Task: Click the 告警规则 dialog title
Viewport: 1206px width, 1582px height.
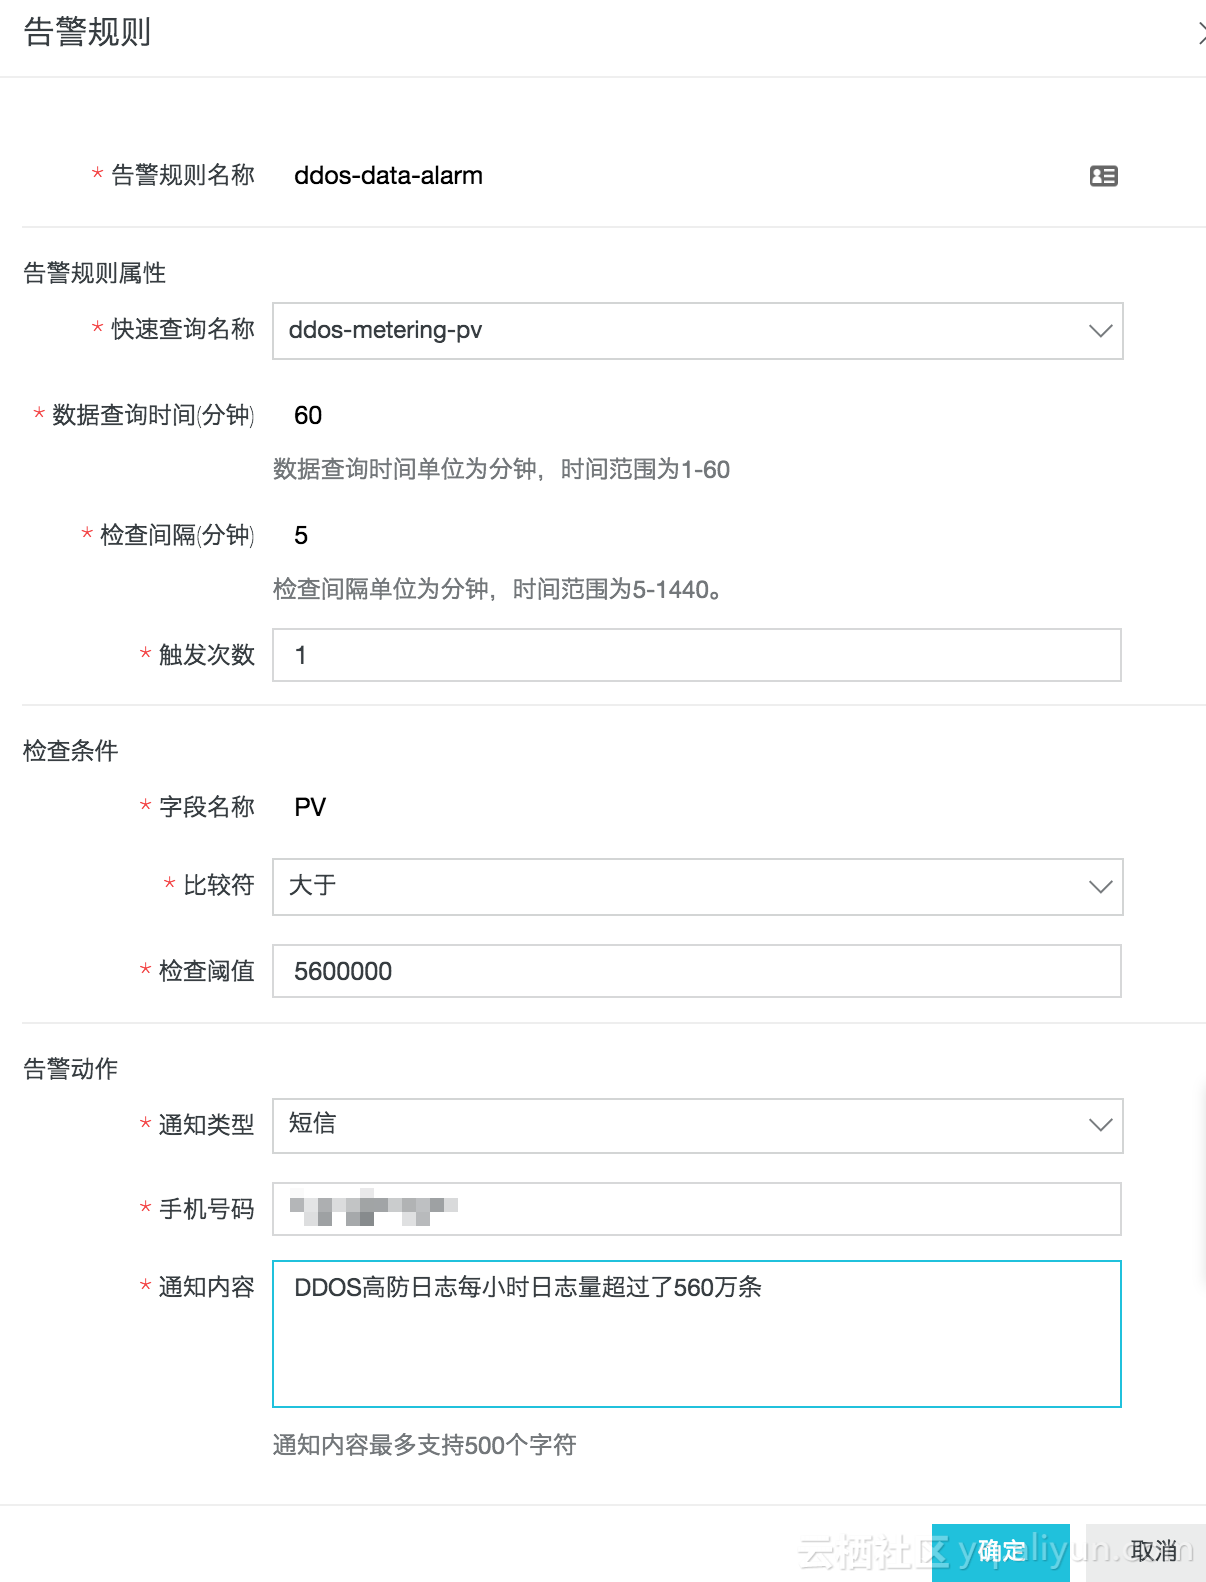Action: (87, 32)
